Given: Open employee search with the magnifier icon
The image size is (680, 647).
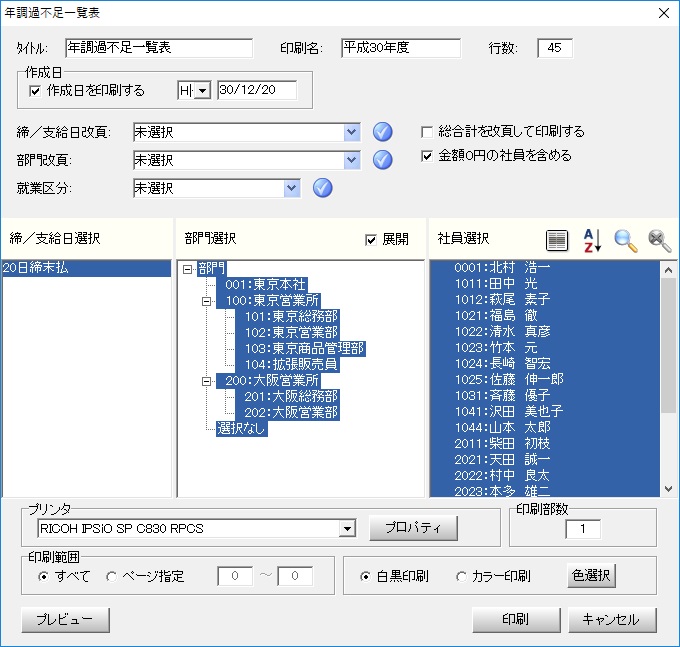Looking at the screenshot, I should [626, 240].
